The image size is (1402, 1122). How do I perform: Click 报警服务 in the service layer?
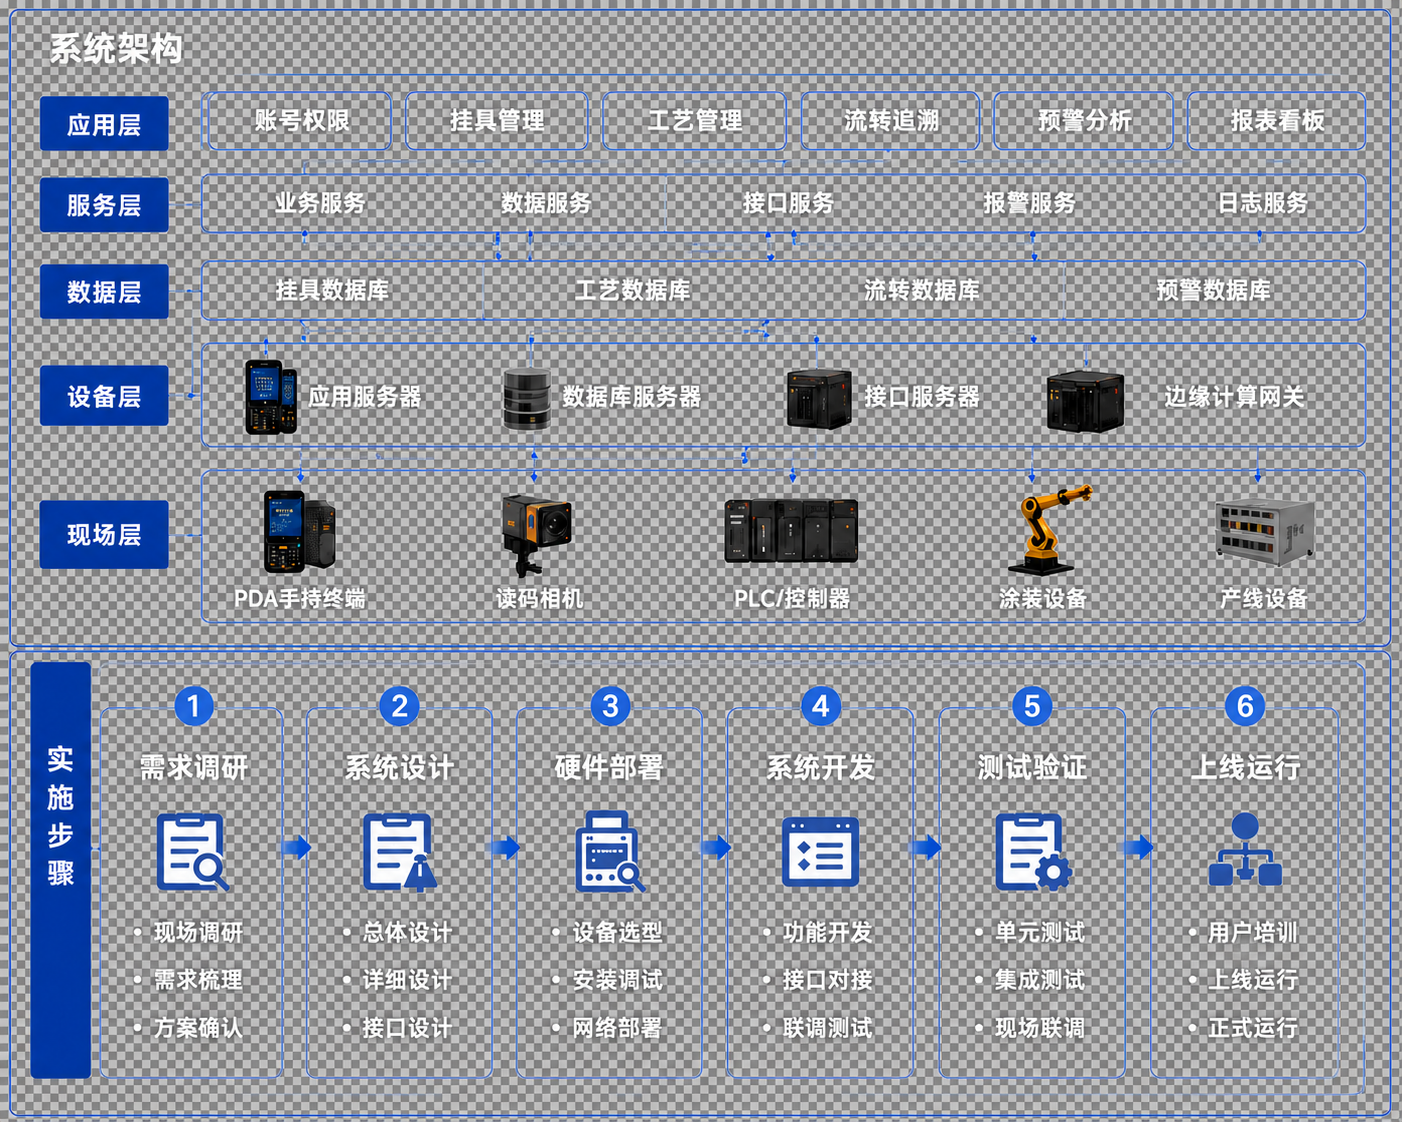(x=1029, y=203)
